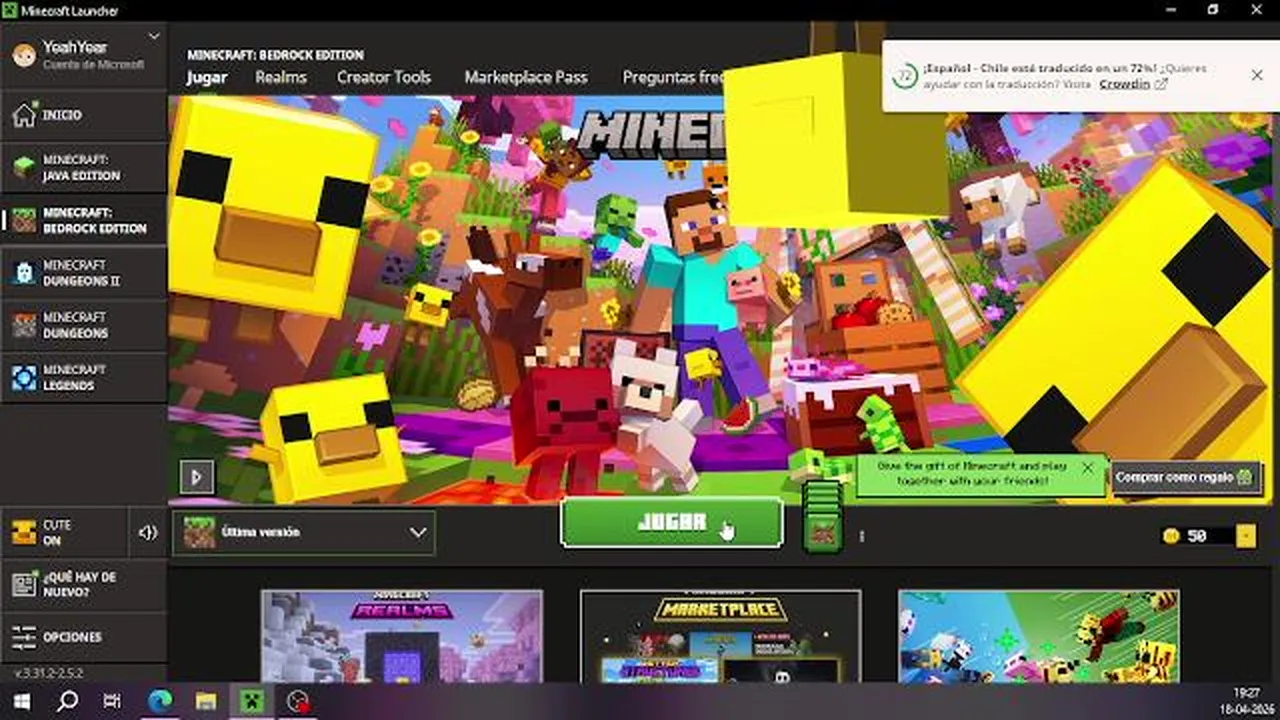Open the Marketplace promo thumbnail

pyautogui.click(x=720, y=637)
